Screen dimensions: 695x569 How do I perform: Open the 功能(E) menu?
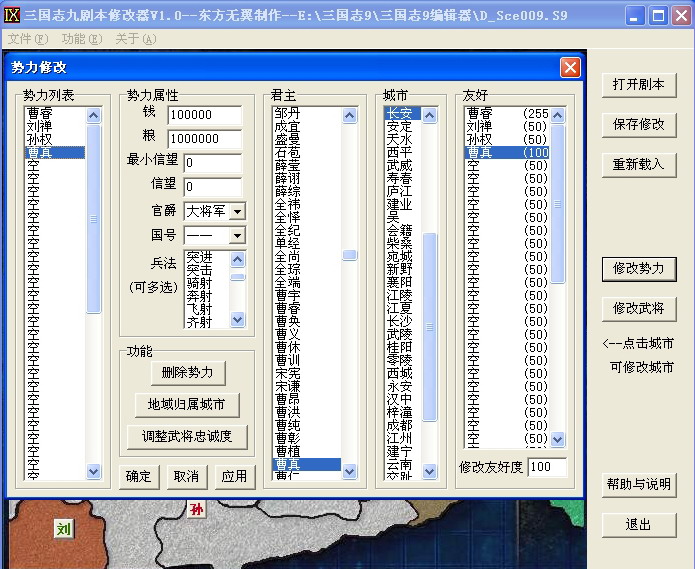click(82, 39)
